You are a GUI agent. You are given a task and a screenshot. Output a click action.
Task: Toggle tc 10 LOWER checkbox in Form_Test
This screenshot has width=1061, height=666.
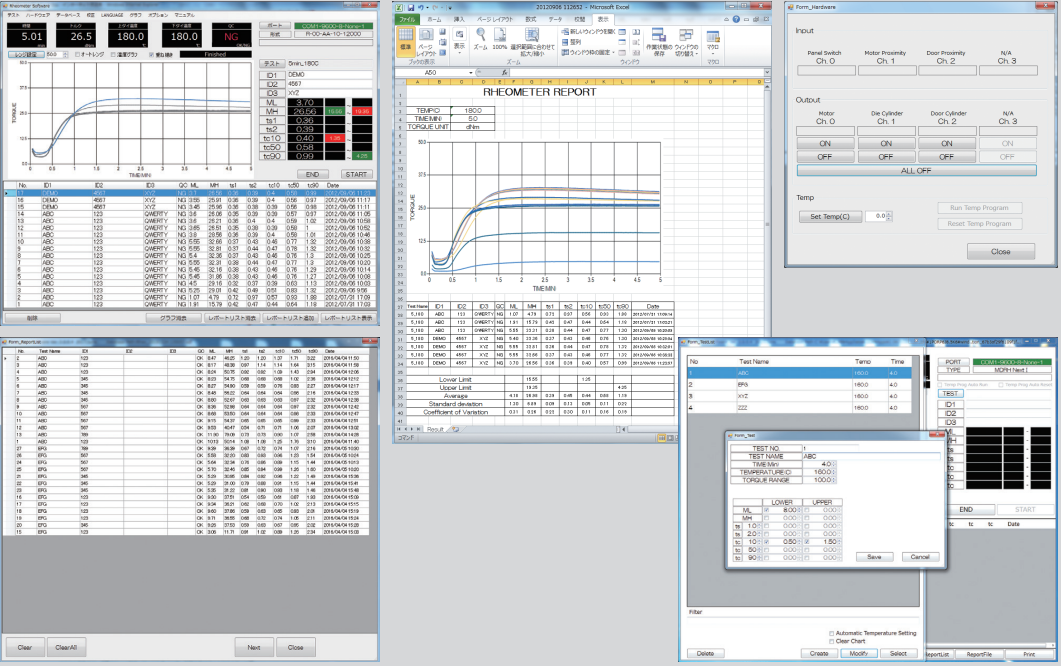pos(767,541)
